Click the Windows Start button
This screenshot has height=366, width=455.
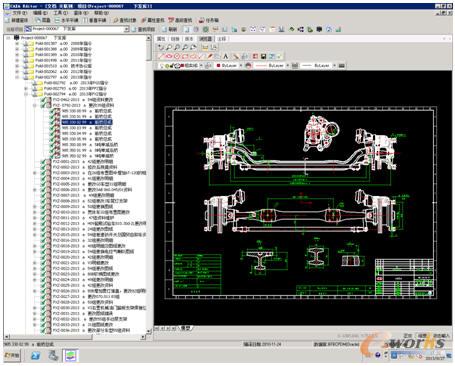(x=12, y=355)
